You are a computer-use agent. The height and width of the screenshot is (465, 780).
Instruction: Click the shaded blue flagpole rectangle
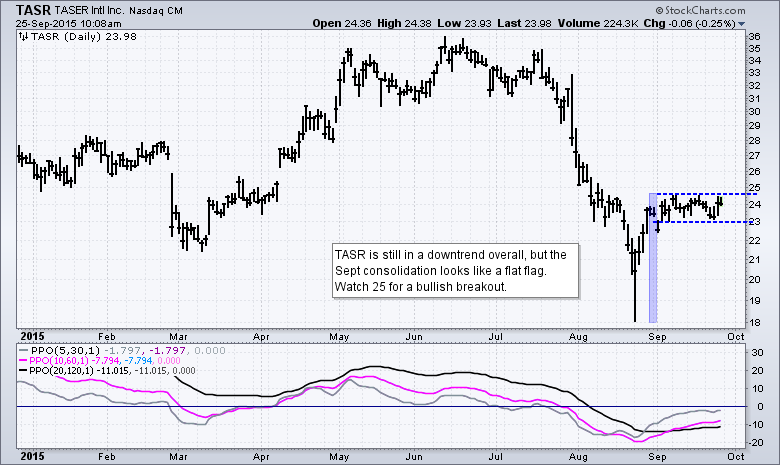coord(653,258)
